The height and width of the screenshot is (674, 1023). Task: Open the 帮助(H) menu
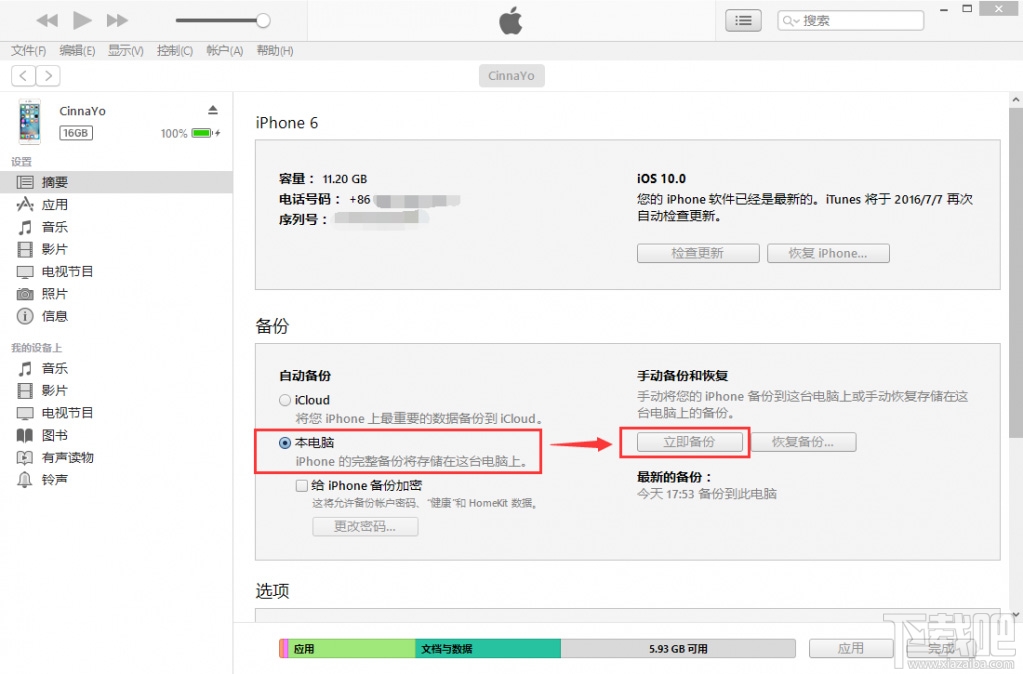tap(275, 50)
